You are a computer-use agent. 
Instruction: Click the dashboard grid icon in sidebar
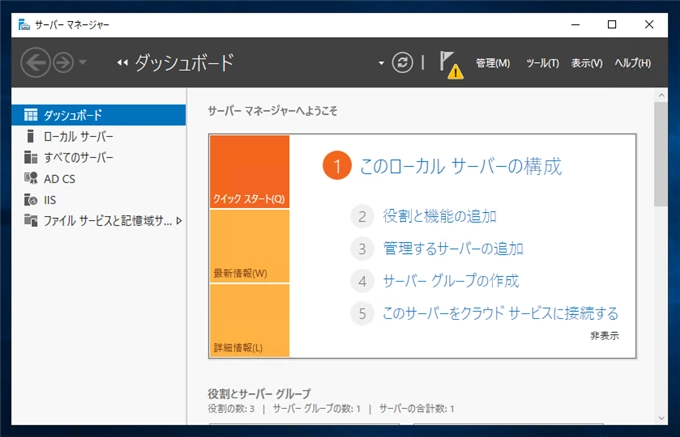[x=31, y=115]
